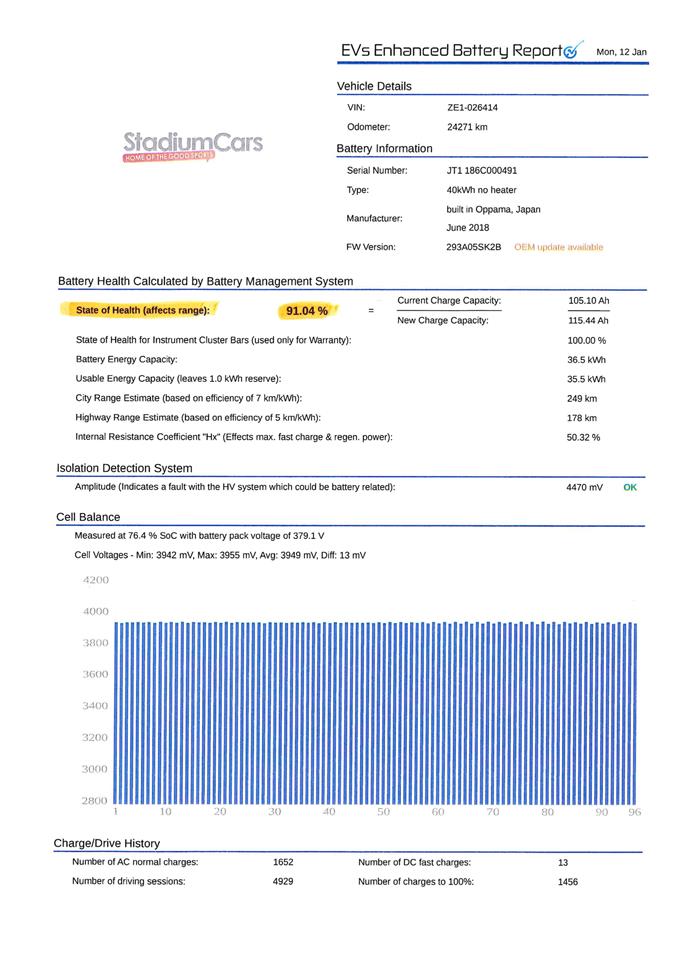
Task: Select the VIN value ZE1-026414
Action: pos(472,107)
